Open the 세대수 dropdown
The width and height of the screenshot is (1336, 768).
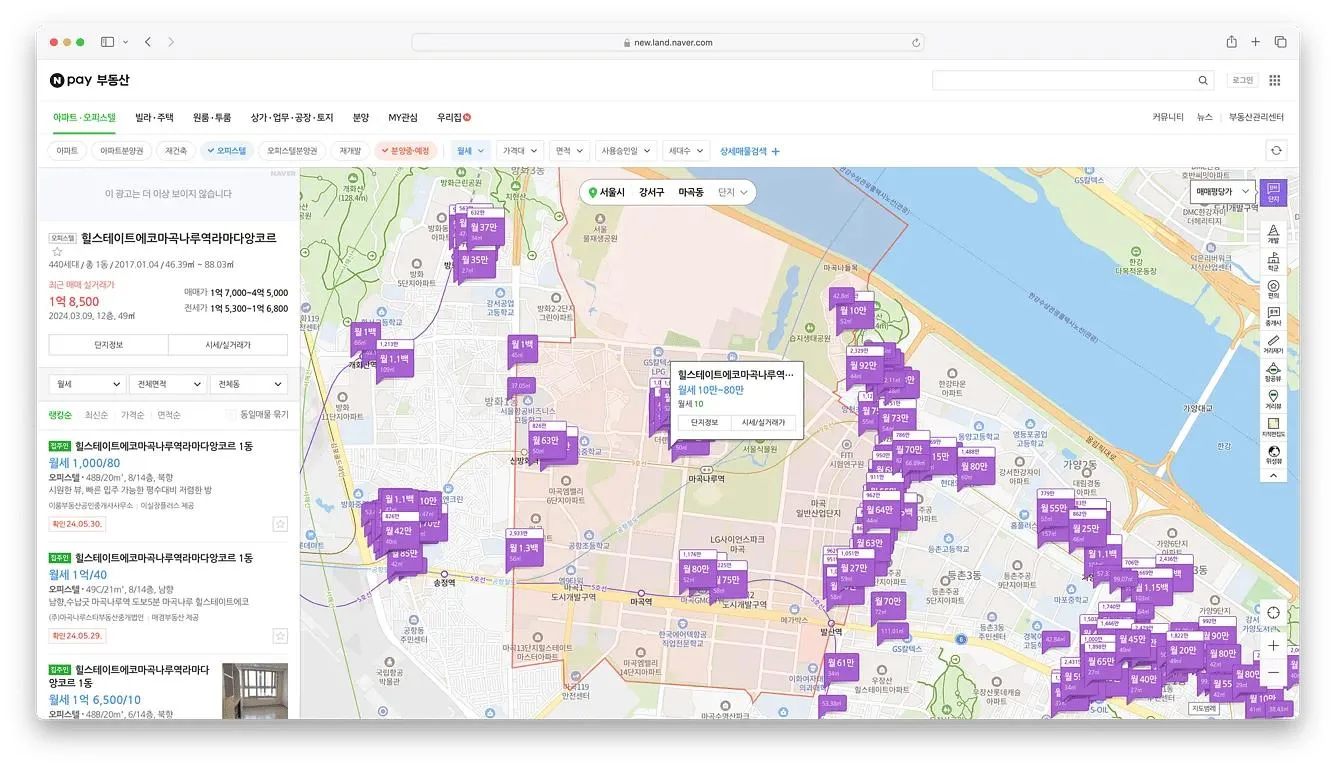pos(685,151)
